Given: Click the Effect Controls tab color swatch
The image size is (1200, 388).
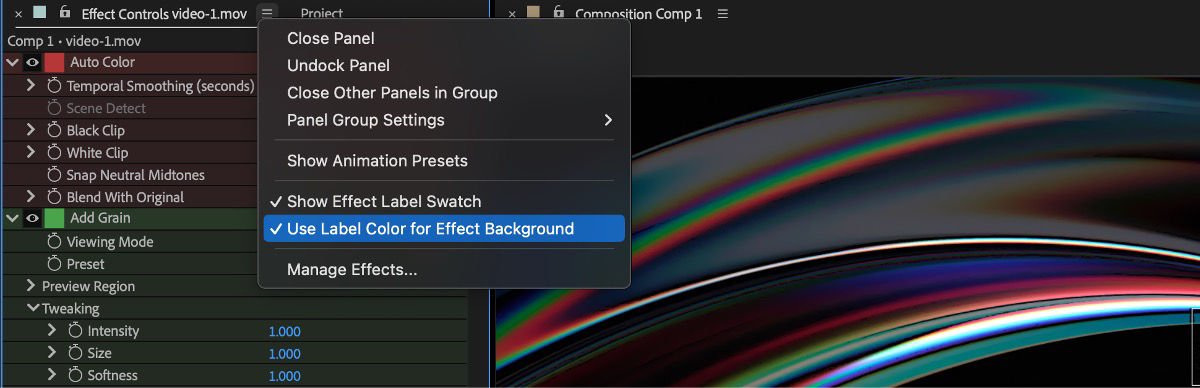Looking at the screenshot, I should [40, 13].
